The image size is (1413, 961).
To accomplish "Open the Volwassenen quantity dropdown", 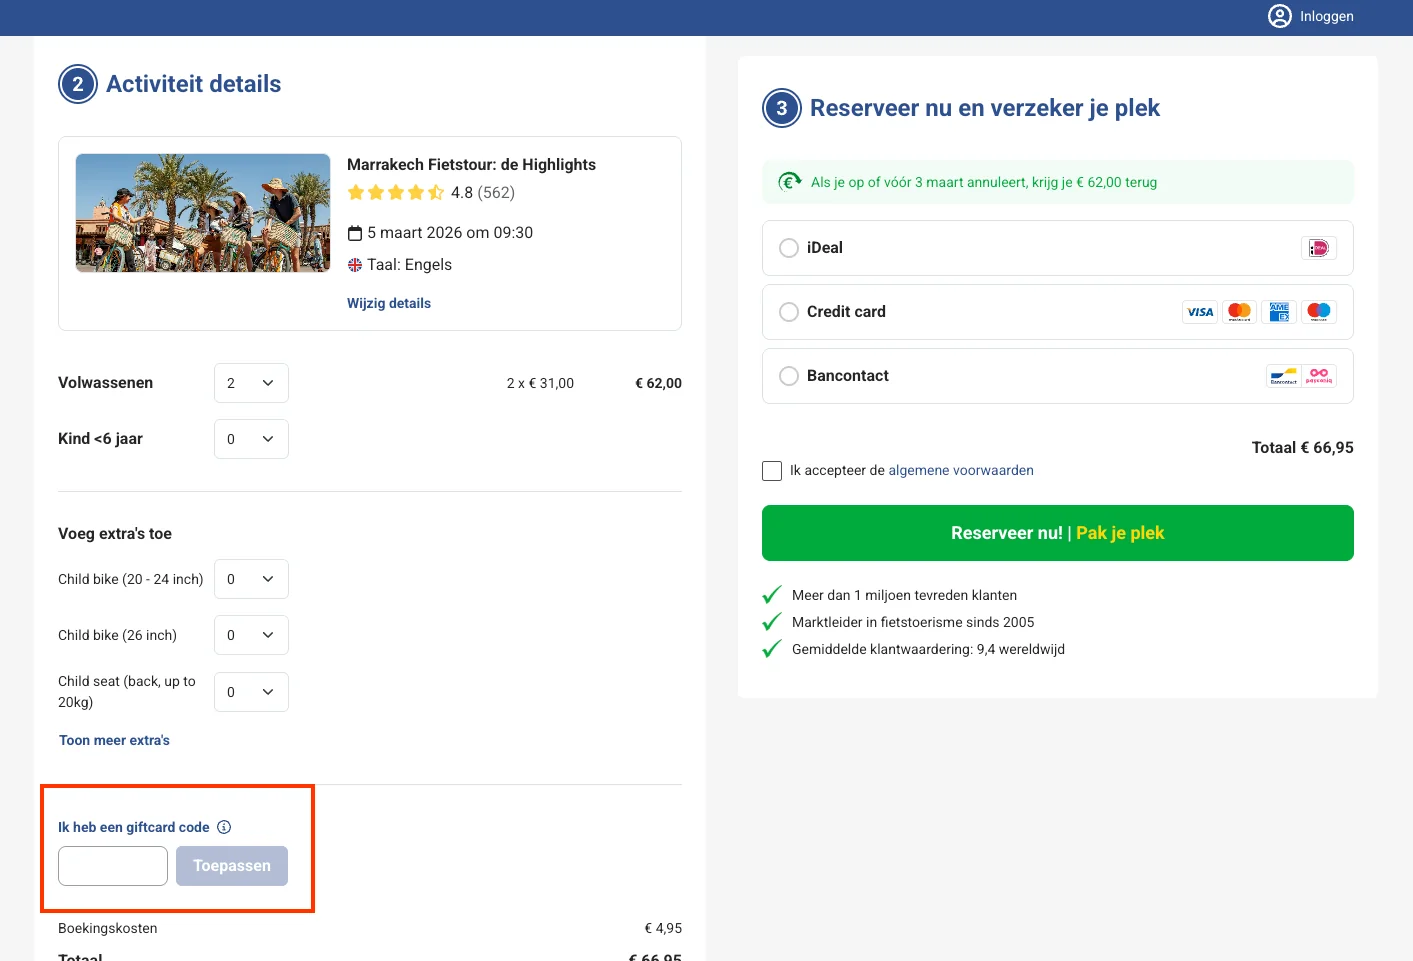I will pyautogui.click(x=251, y=383).
